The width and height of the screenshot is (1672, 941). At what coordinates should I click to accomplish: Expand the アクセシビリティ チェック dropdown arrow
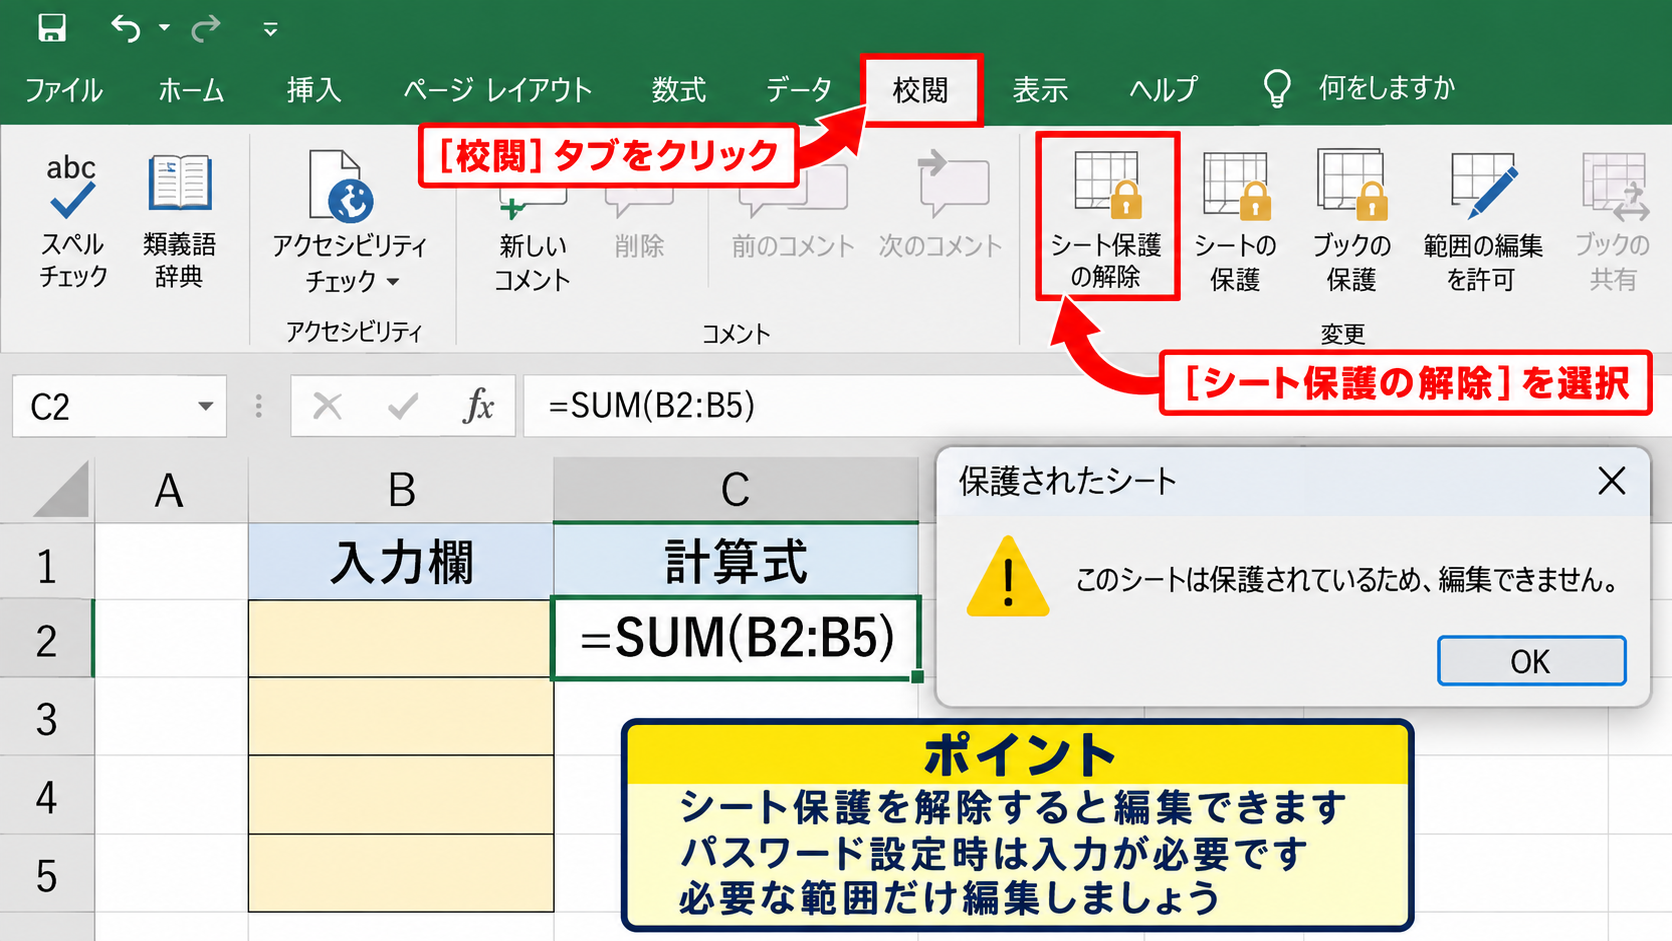click(x=393, y=282)
